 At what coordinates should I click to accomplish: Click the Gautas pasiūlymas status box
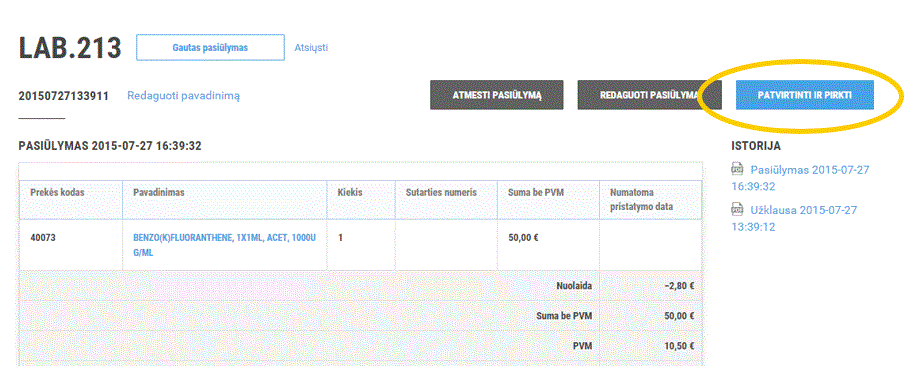(210, 47)
